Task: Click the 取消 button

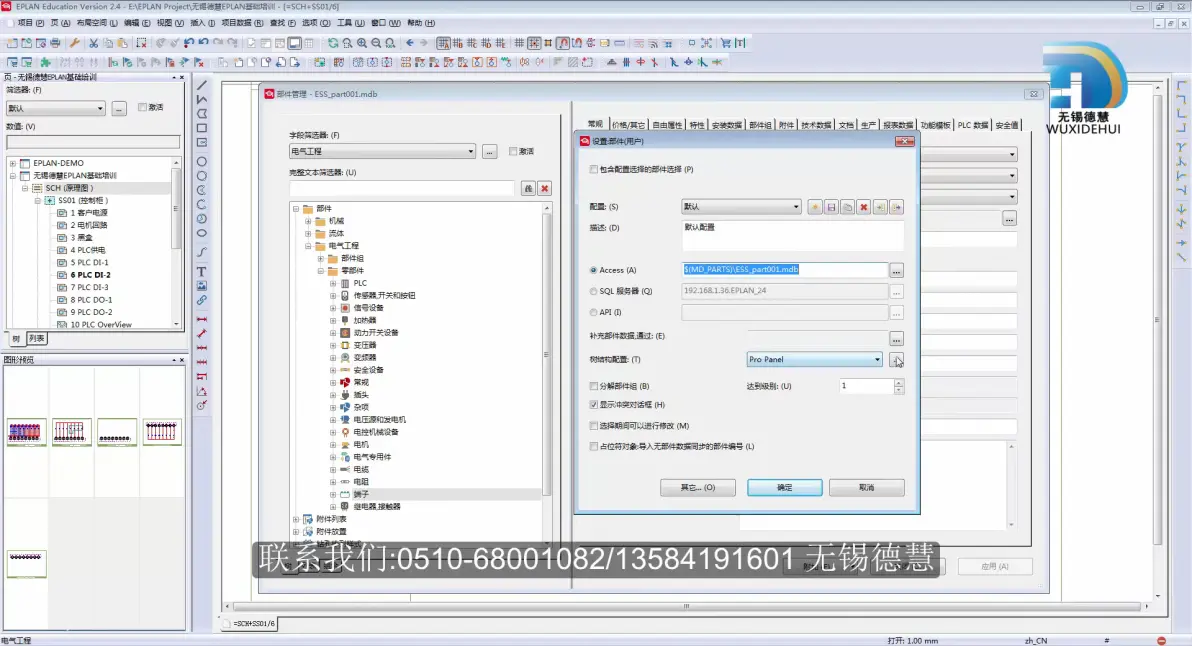Action: (867, 488)
